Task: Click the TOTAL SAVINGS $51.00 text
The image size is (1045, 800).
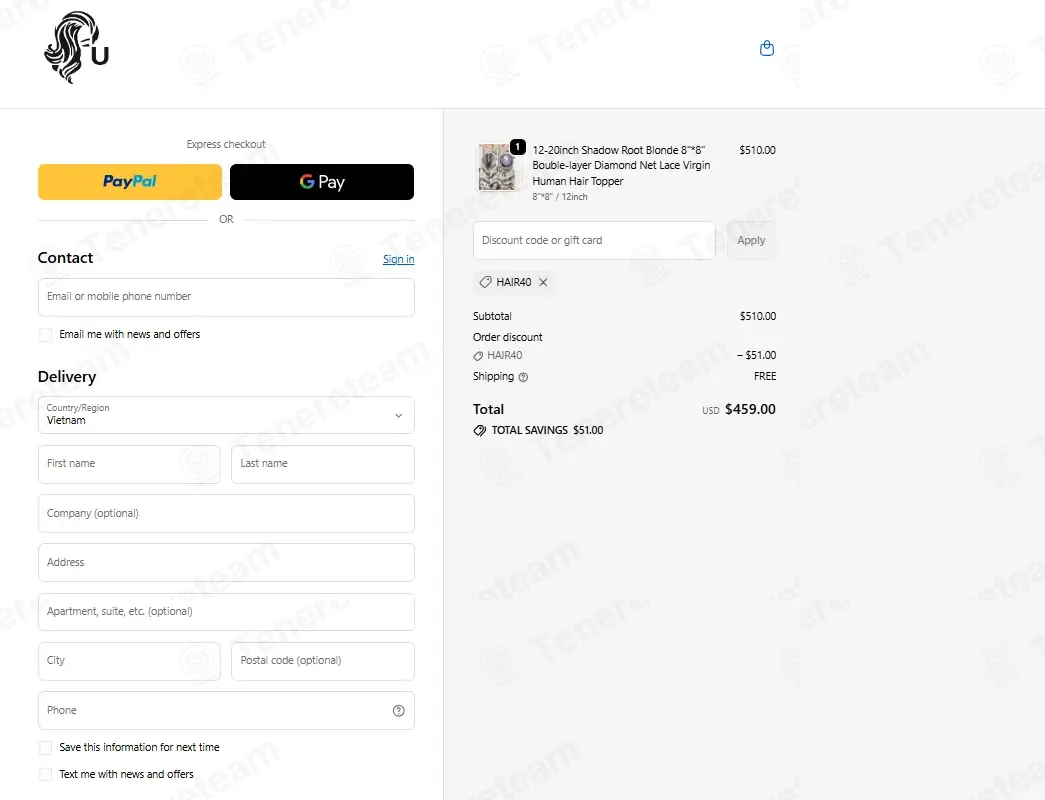Action: coord(547,431)
